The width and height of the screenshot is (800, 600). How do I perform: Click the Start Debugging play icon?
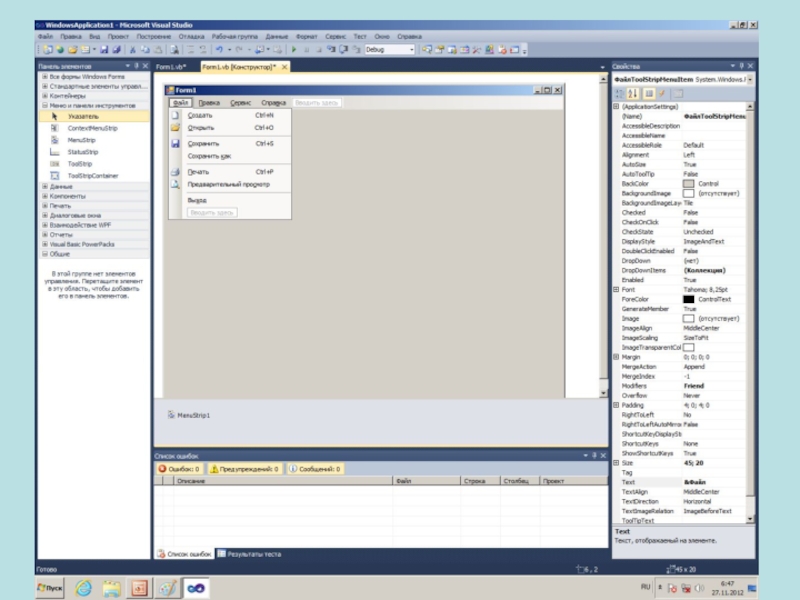[293, 49]
